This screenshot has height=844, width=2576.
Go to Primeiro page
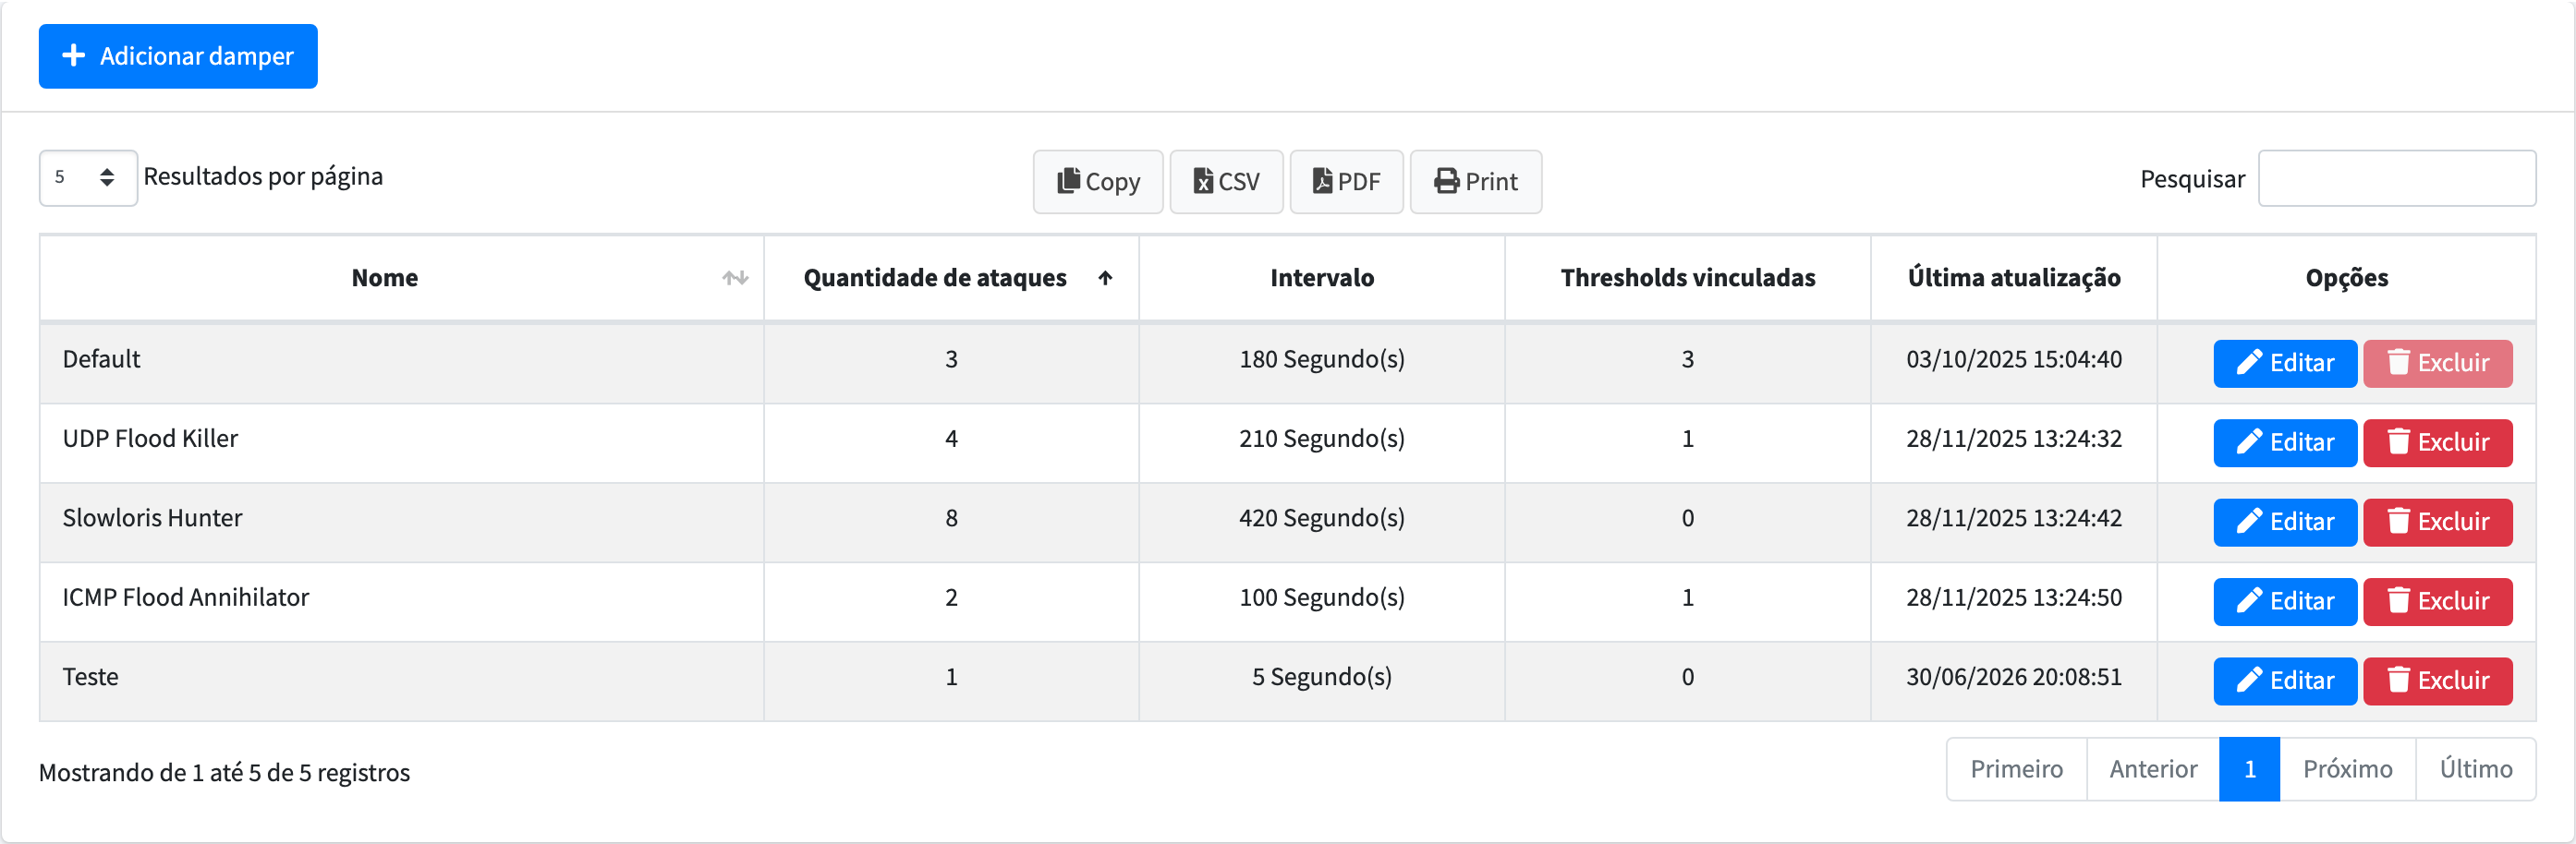[2016, 769]
